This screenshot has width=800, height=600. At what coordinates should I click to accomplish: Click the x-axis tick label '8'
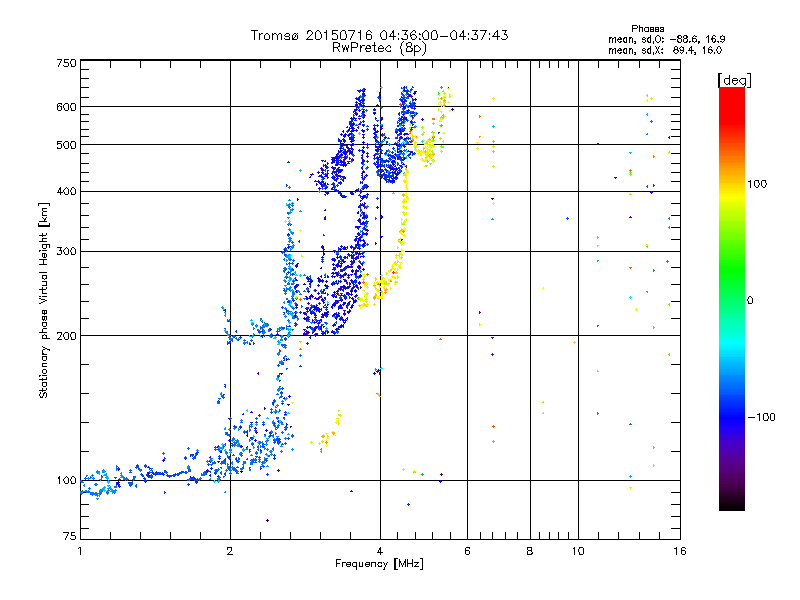[x=530, y=551]
